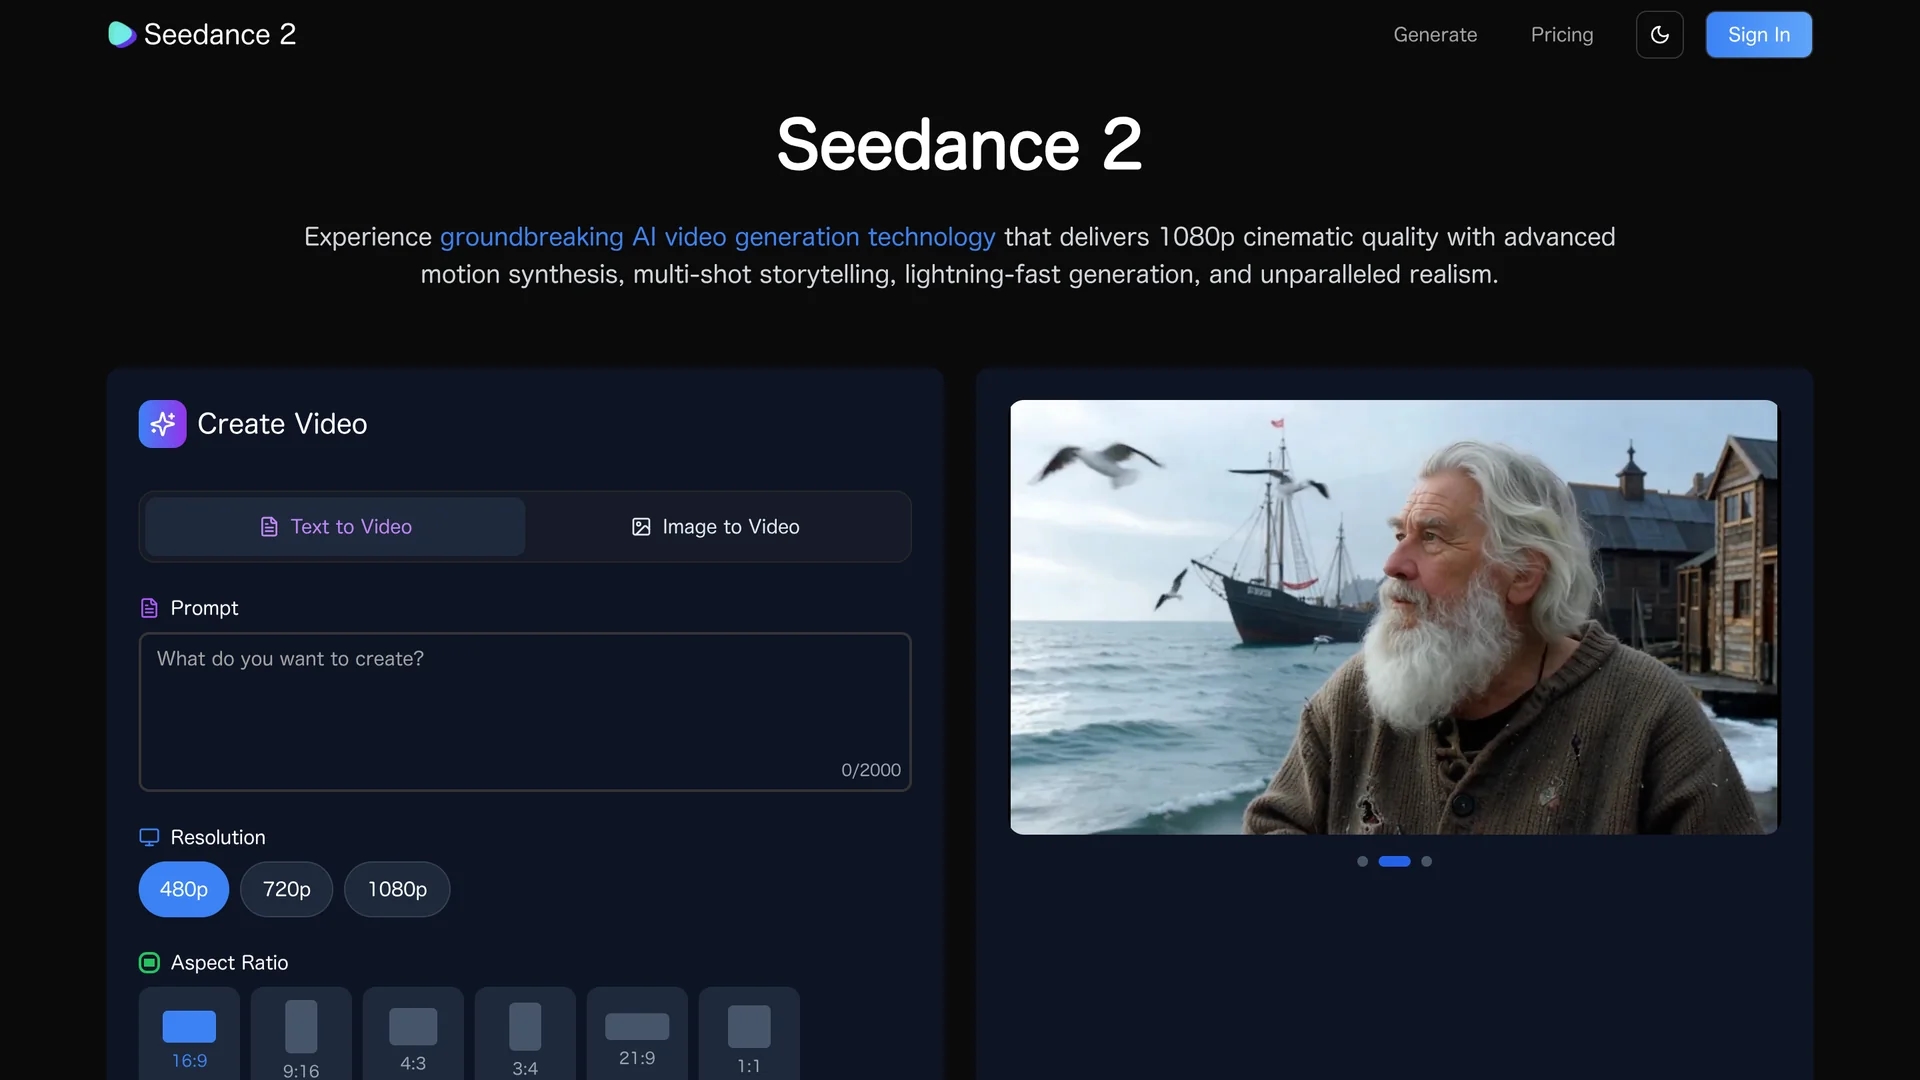Viewport: 1920px width, 1080px height.
Task: Click the large Seedance 2 heading
Action: 959,144
